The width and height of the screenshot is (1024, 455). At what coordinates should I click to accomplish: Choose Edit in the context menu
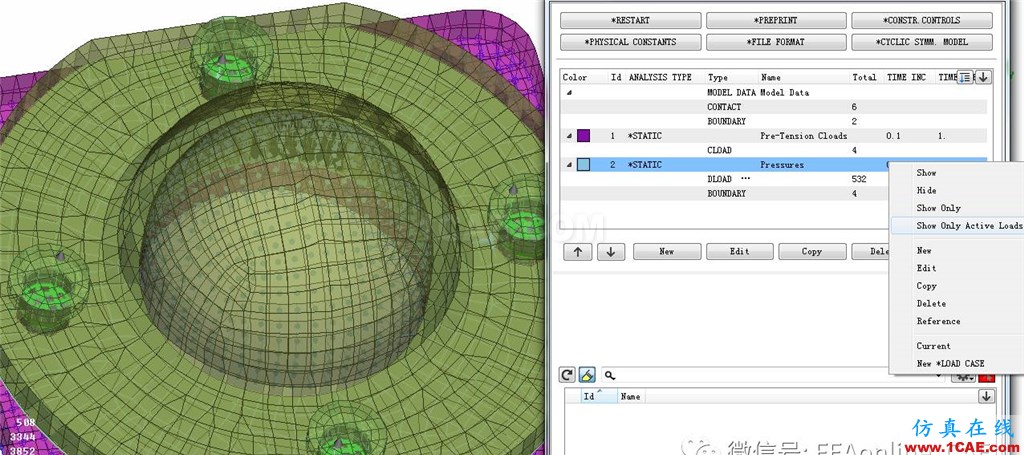click(926, 268)
